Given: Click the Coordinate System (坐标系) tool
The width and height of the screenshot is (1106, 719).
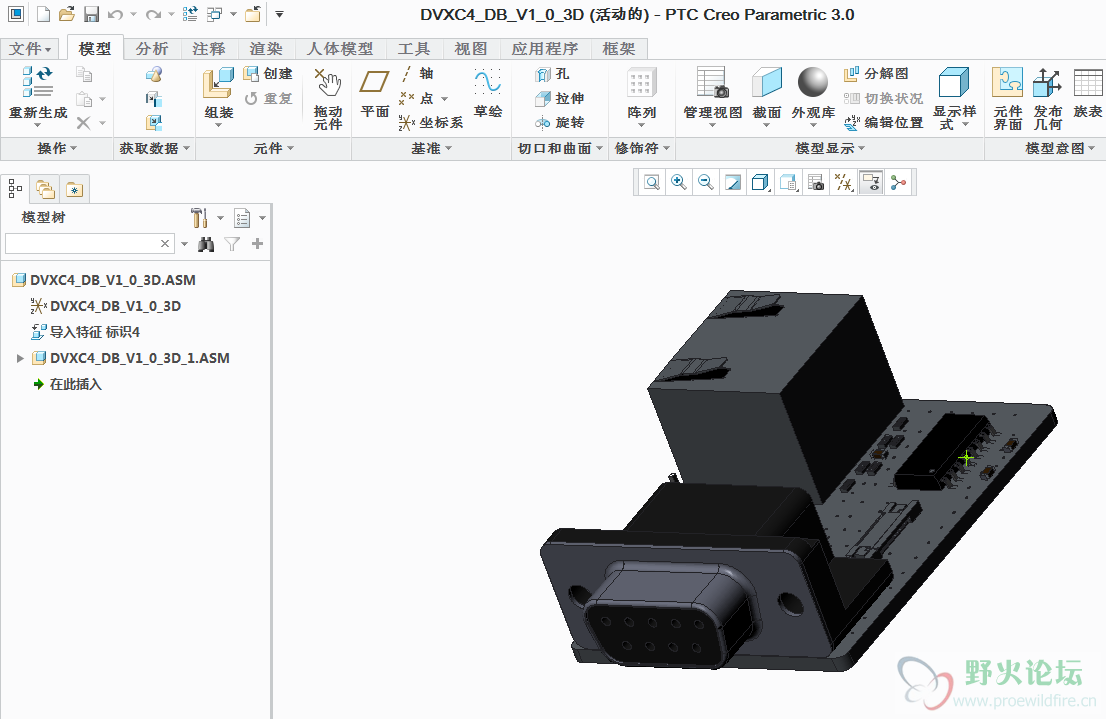Looking at the screenshot, I should click(x=431, y=123).
